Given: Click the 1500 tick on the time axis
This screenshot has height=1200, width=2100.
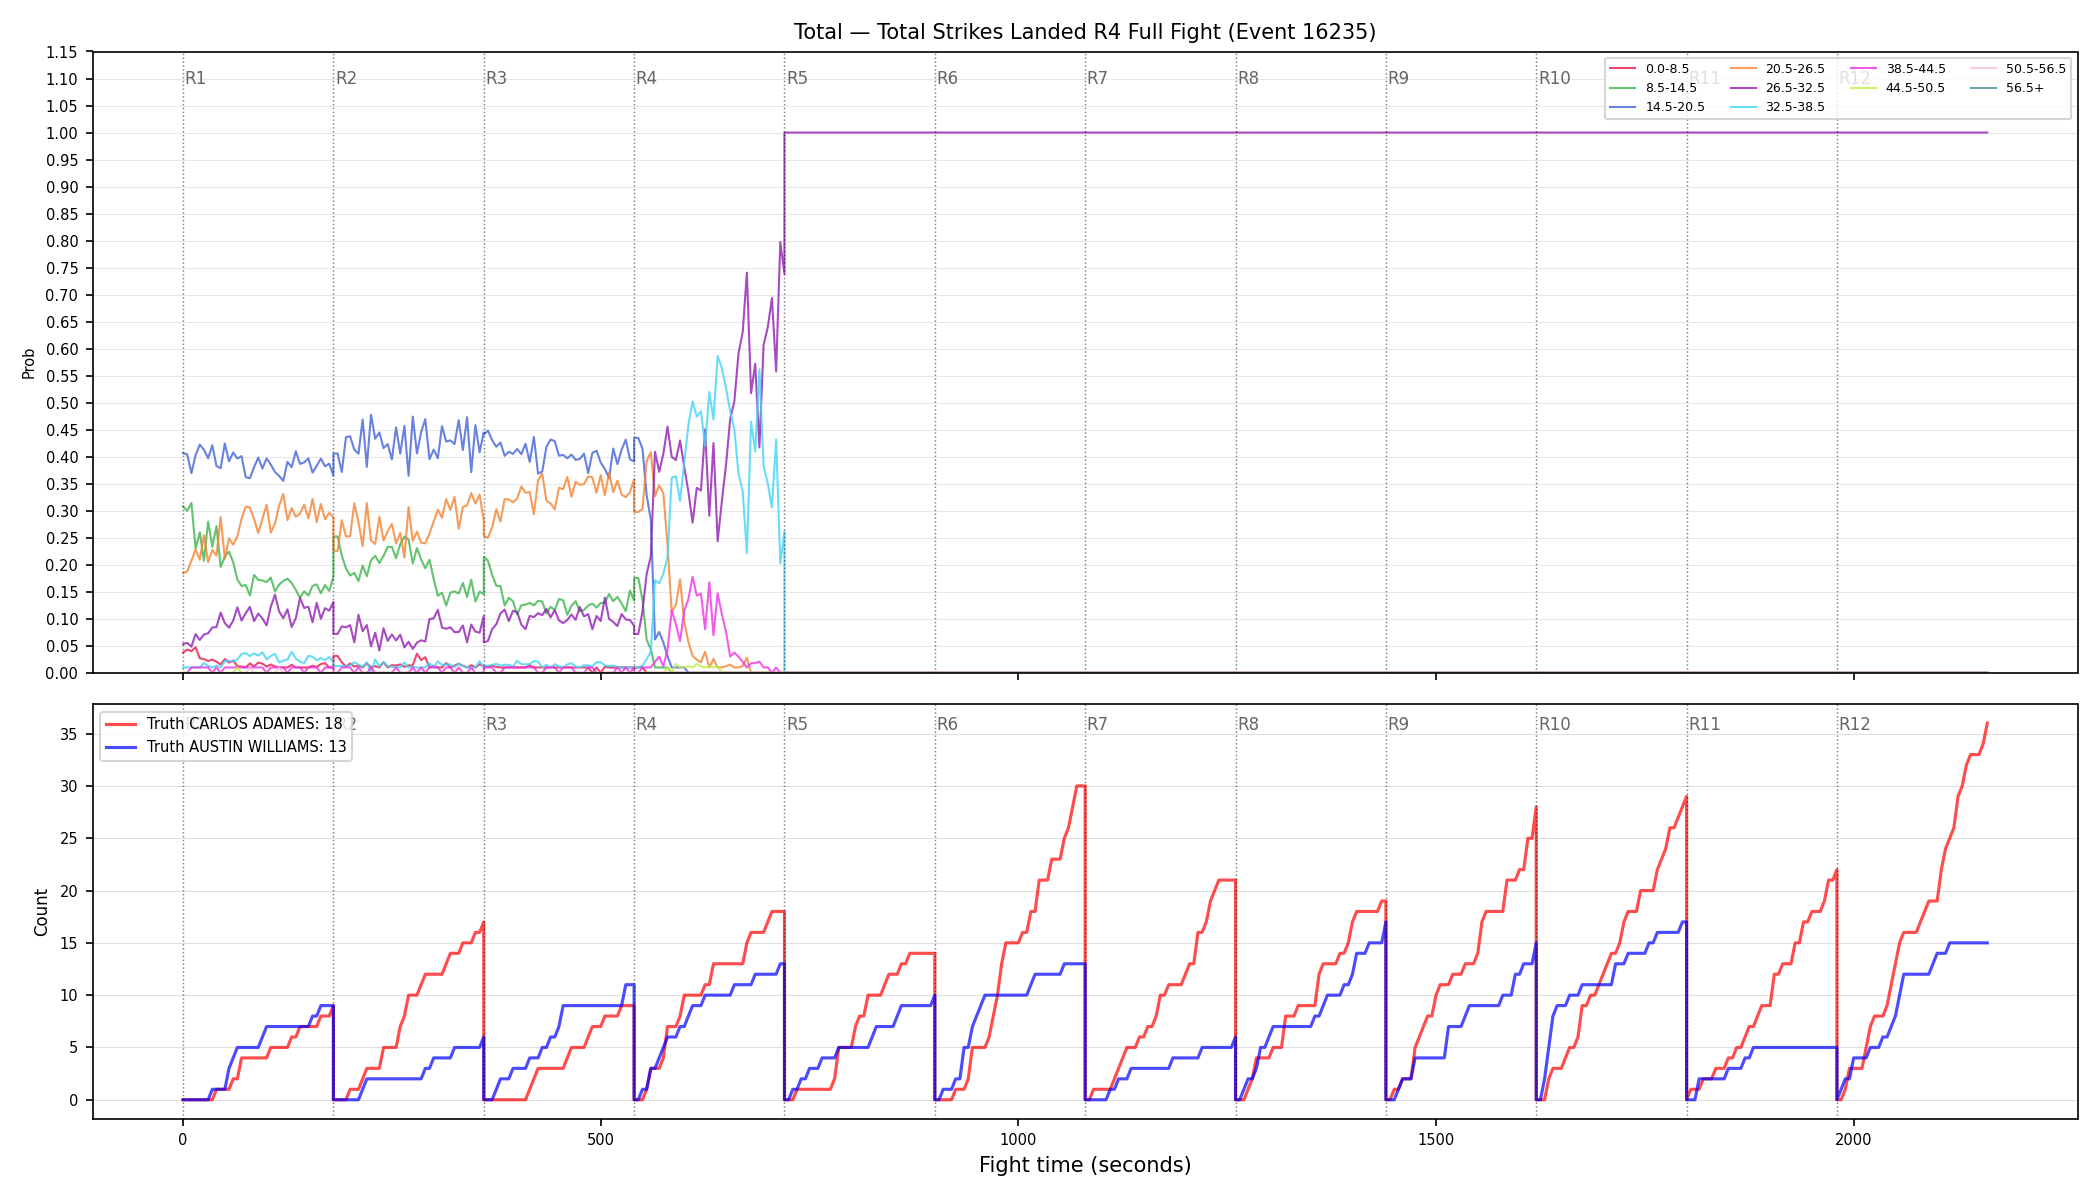Looking at the screenshot, I should [1436, 1139].
